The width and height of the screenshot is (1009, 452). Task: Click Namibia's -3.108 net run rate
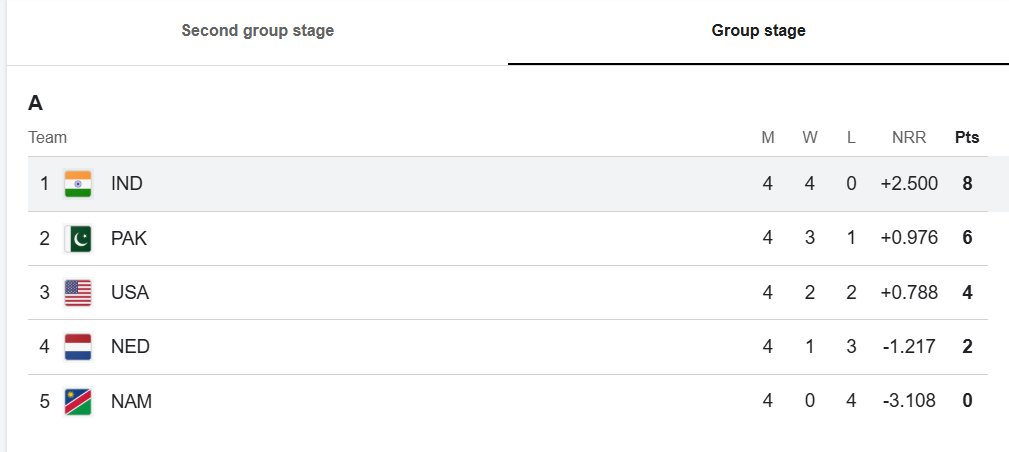pyautogui.click(x=909, y=402)
